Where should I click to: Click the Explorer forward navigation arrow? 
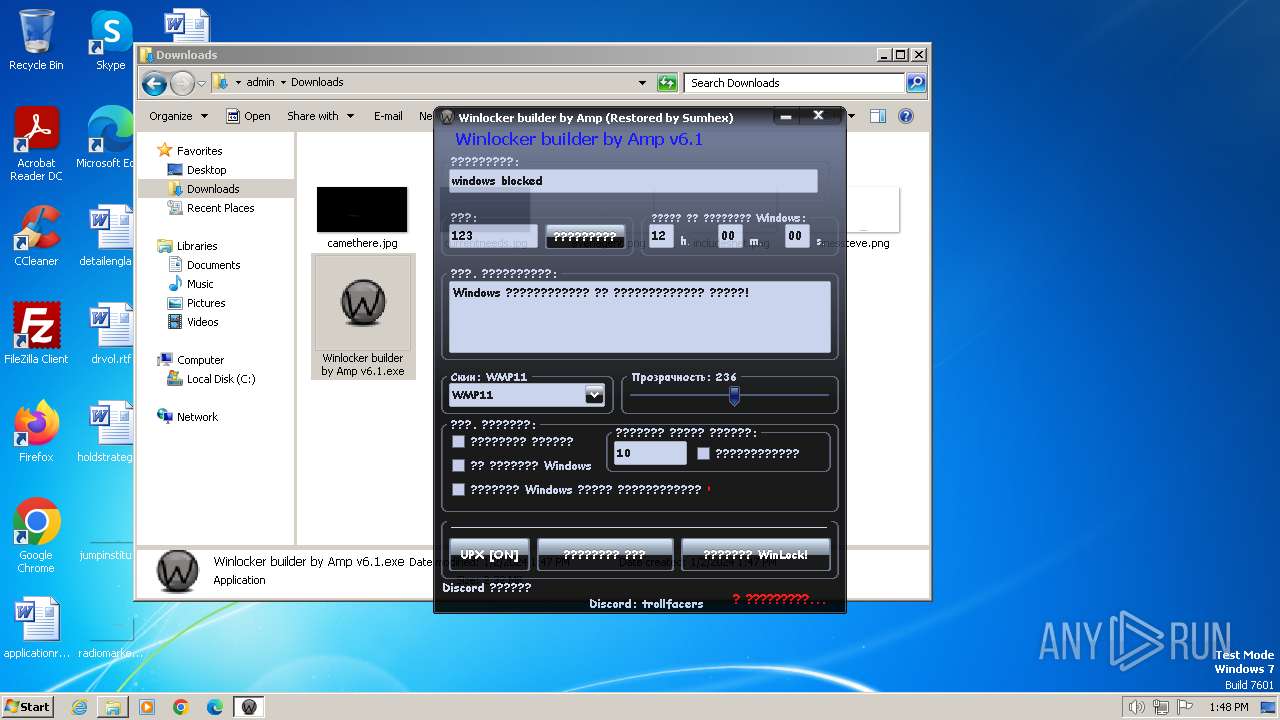point(182,83)
